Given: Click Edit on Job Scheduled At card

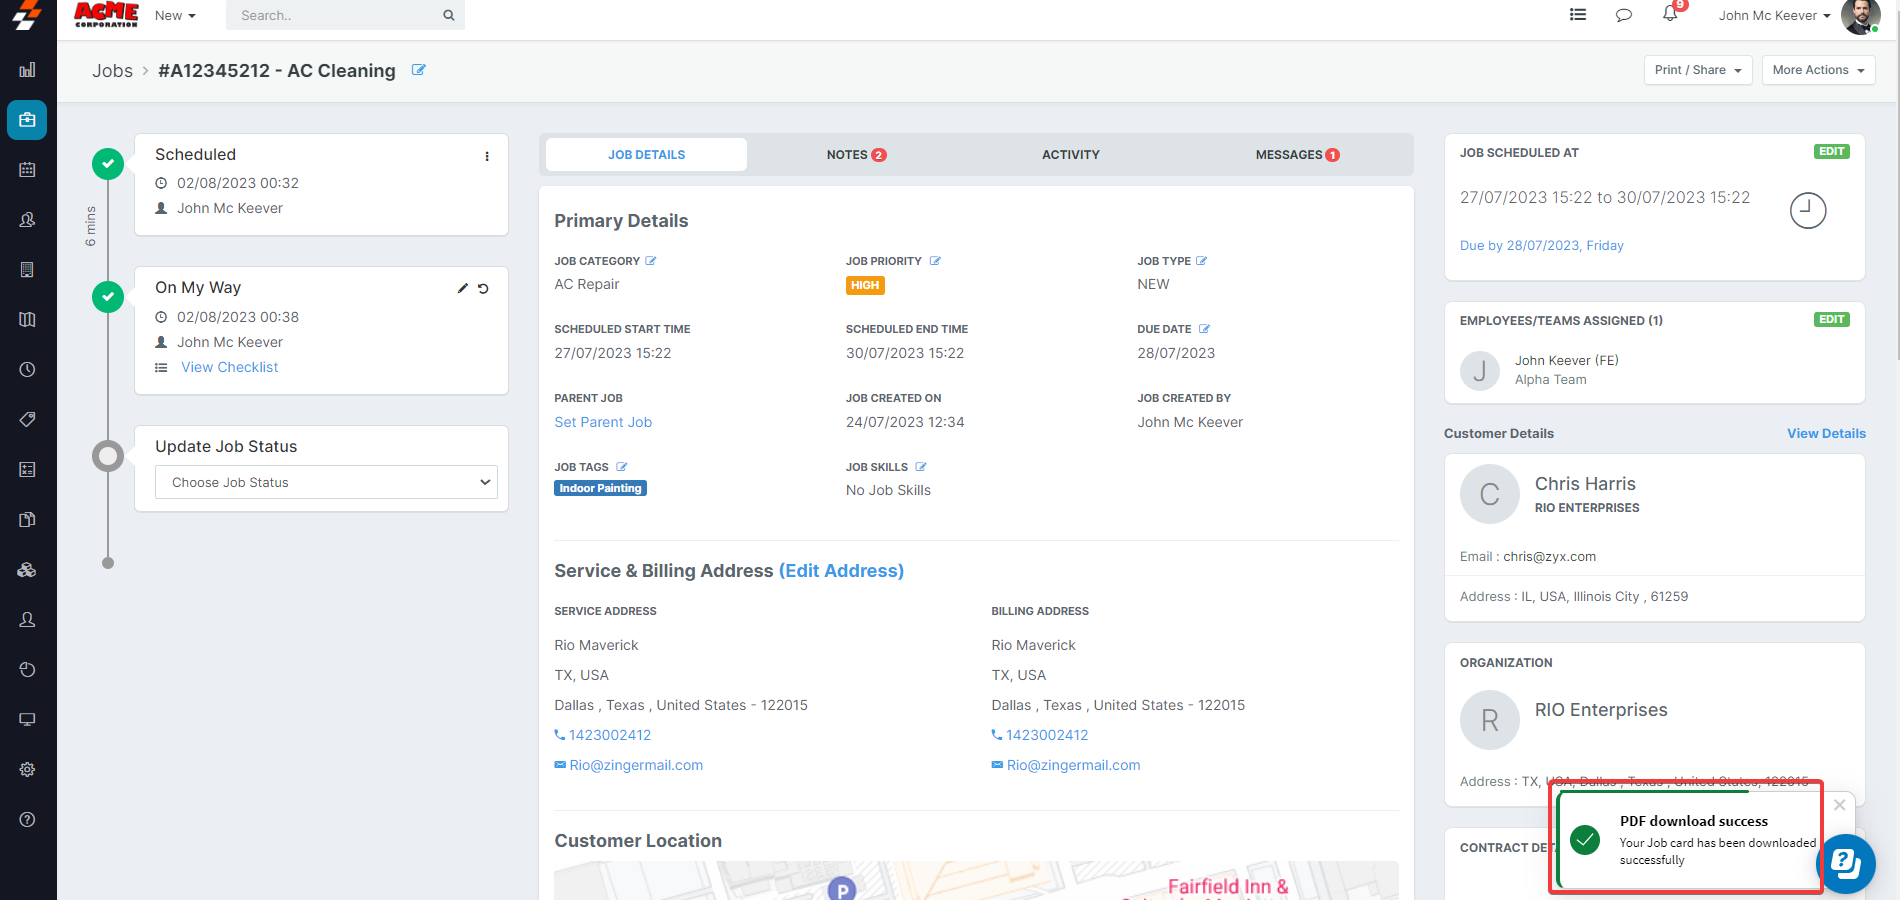Looking at the screenshot, I should tap(1831, 152).
